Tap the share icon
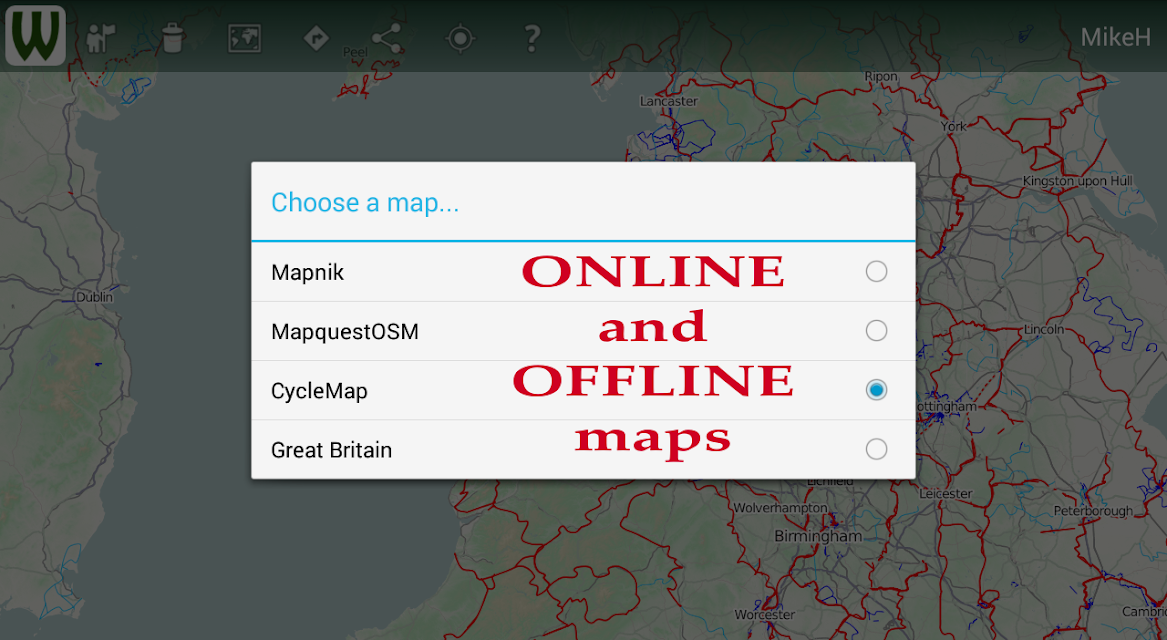The height and width of the screenshot is (640, 1167). click(x=387, y=38)
